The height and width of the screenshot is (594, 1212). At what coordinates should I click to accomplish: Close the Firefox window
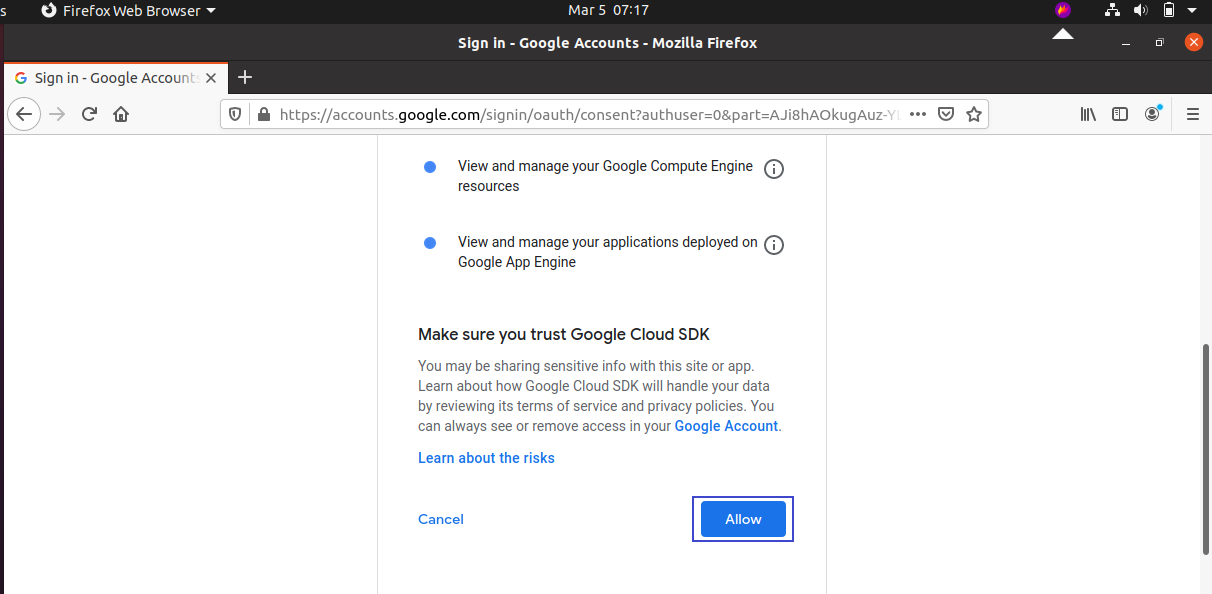1193,42
